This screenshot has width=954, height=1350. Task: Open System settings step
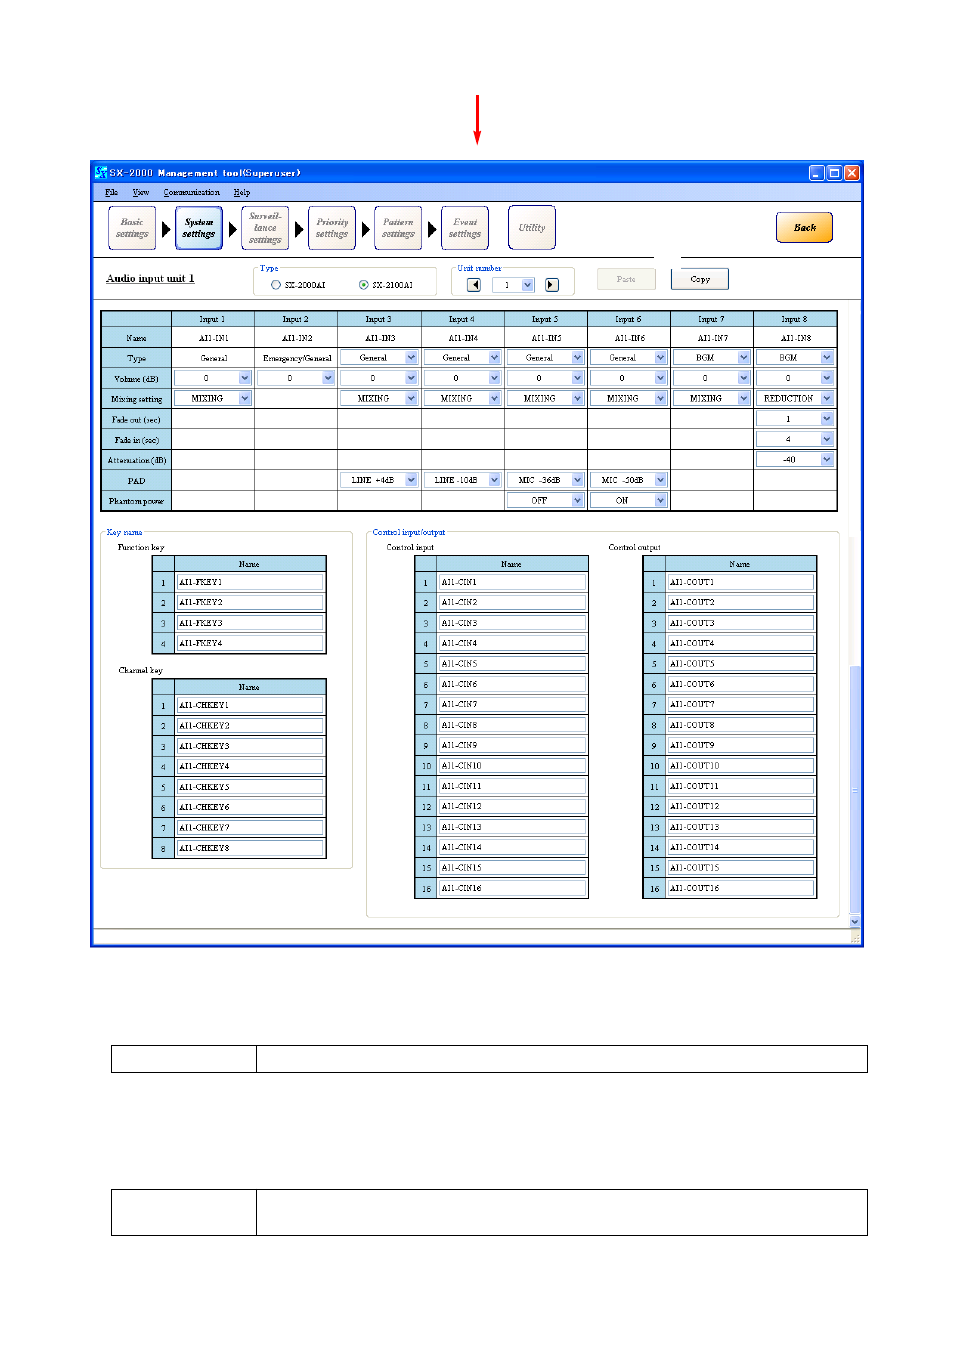[x=198, y=228]
